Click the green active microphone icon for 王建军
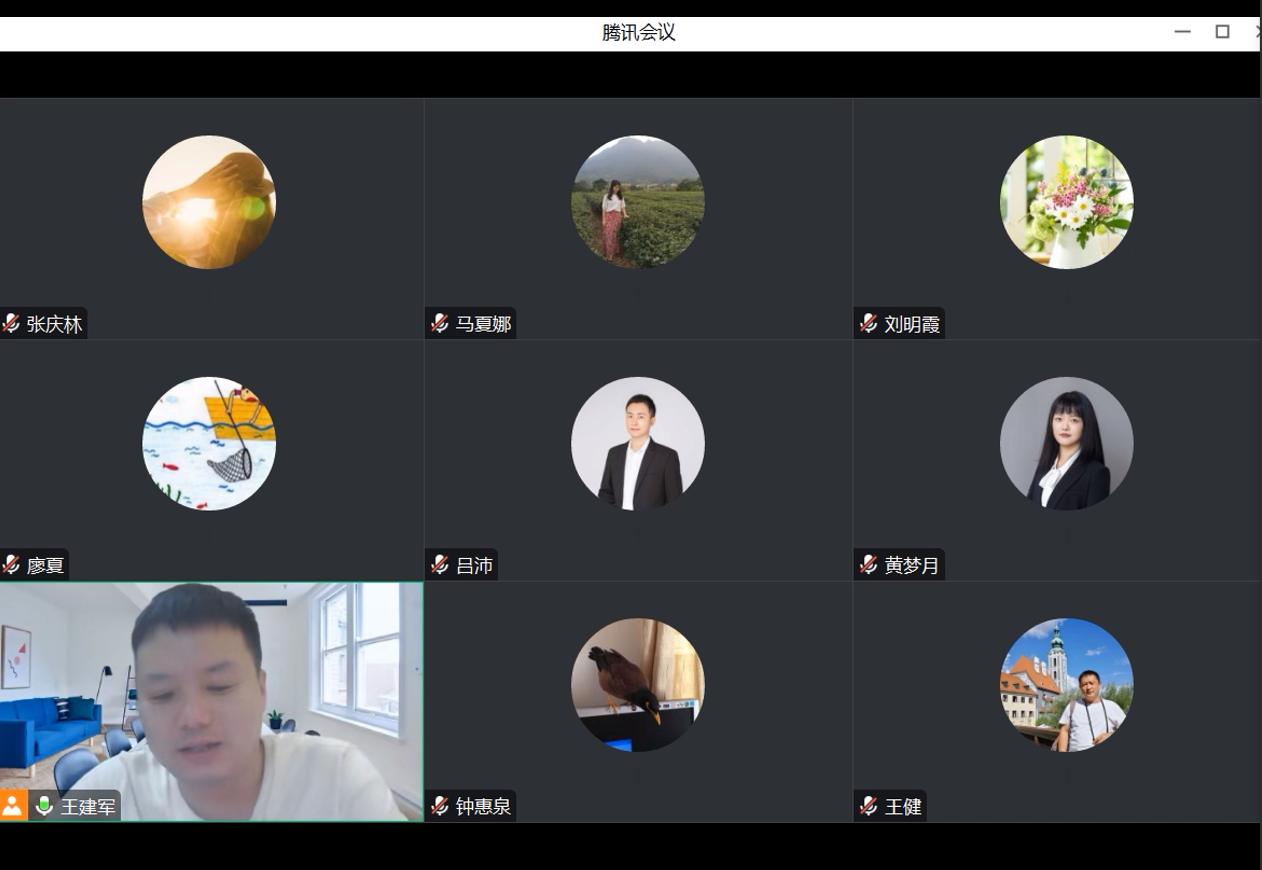 (x=44, y=806)
